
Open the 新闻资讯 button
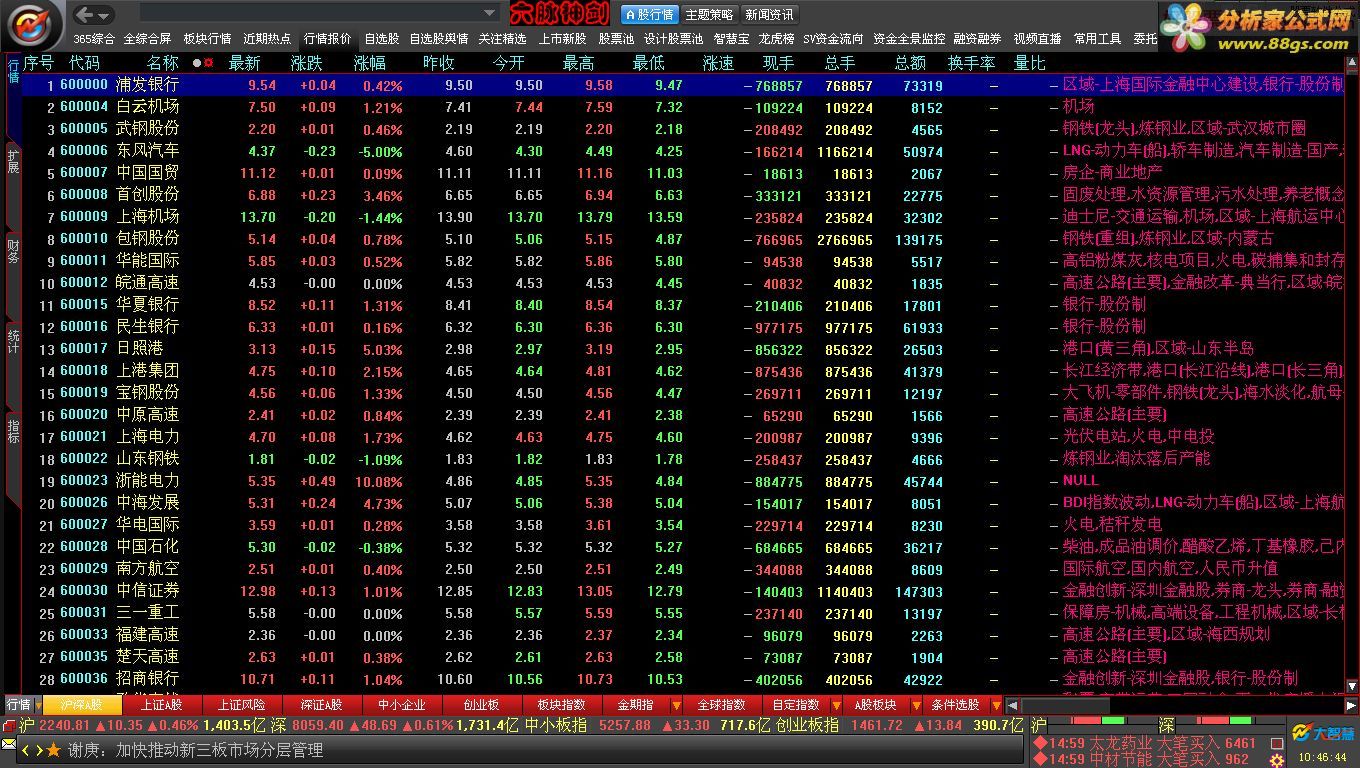(769, 14)
